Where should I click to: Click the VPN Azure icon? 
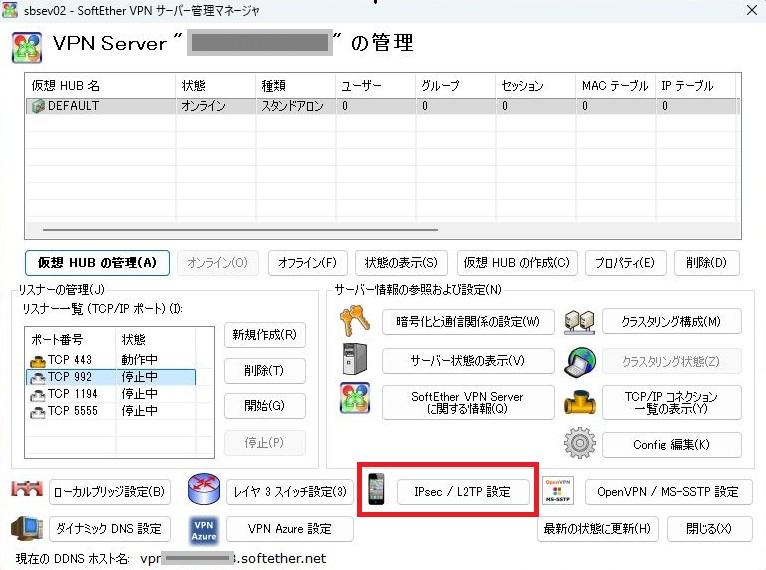pyautogui.click(x=204, y=530)
